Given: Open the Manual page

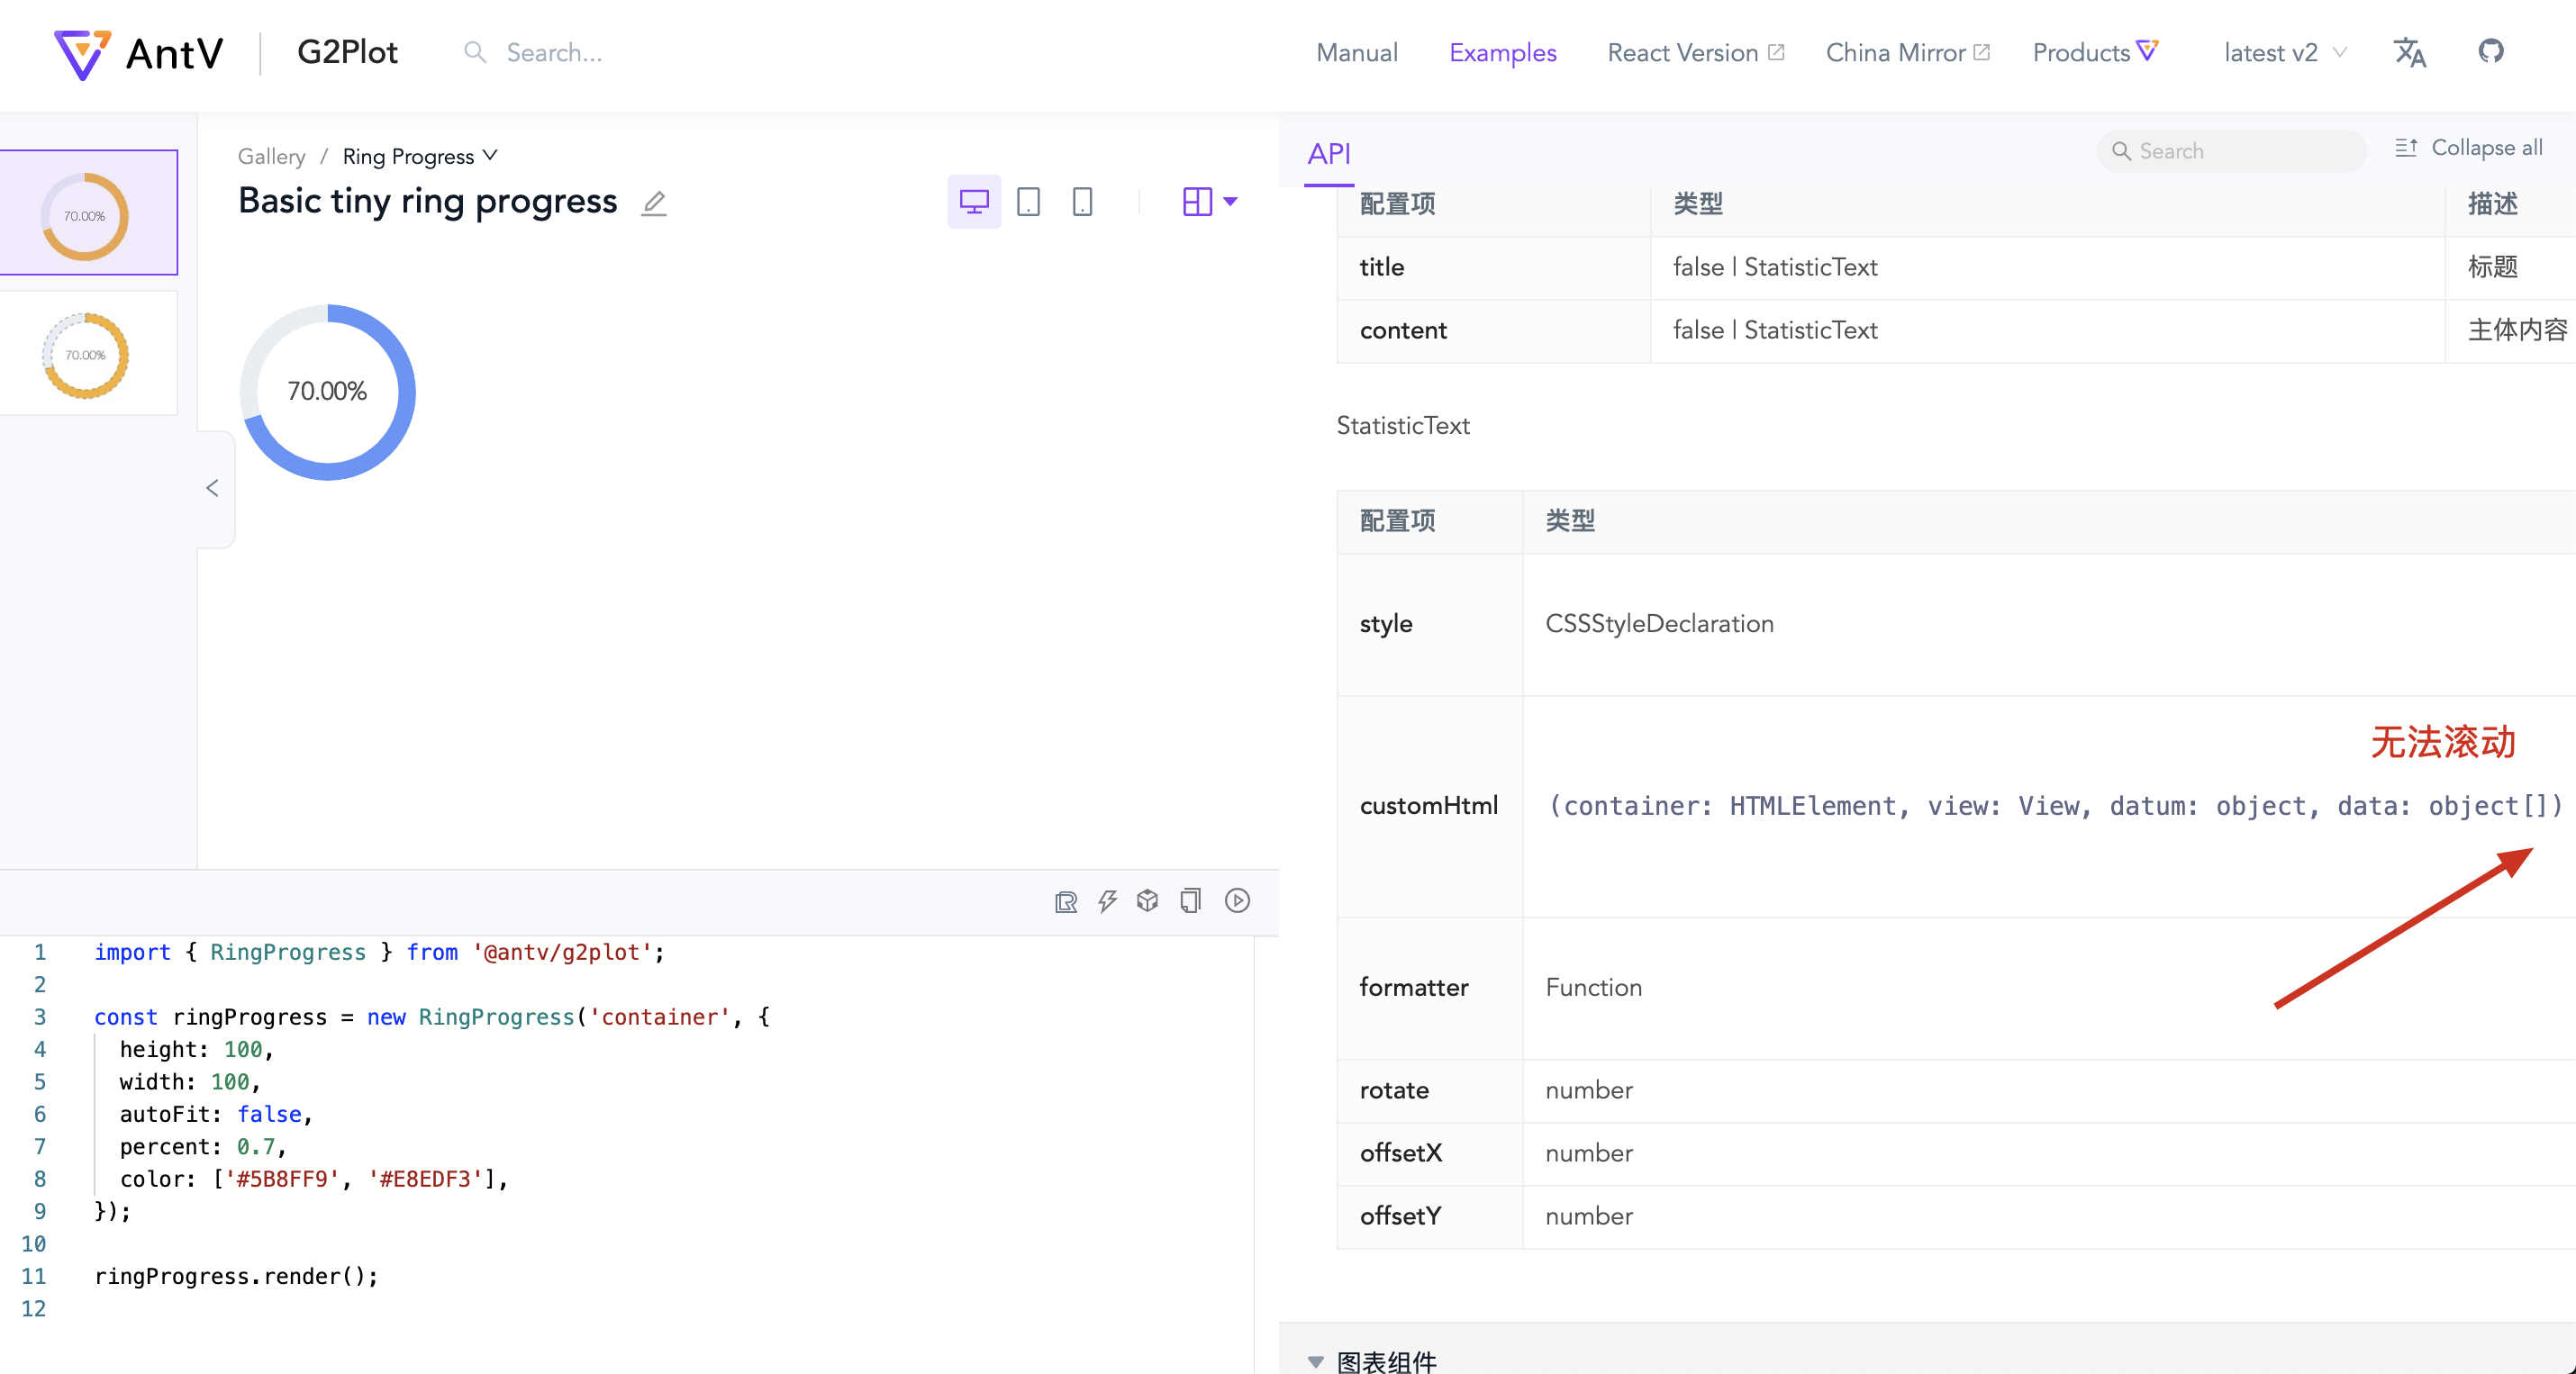Looking at the screenshot, I should [1356, 52].
